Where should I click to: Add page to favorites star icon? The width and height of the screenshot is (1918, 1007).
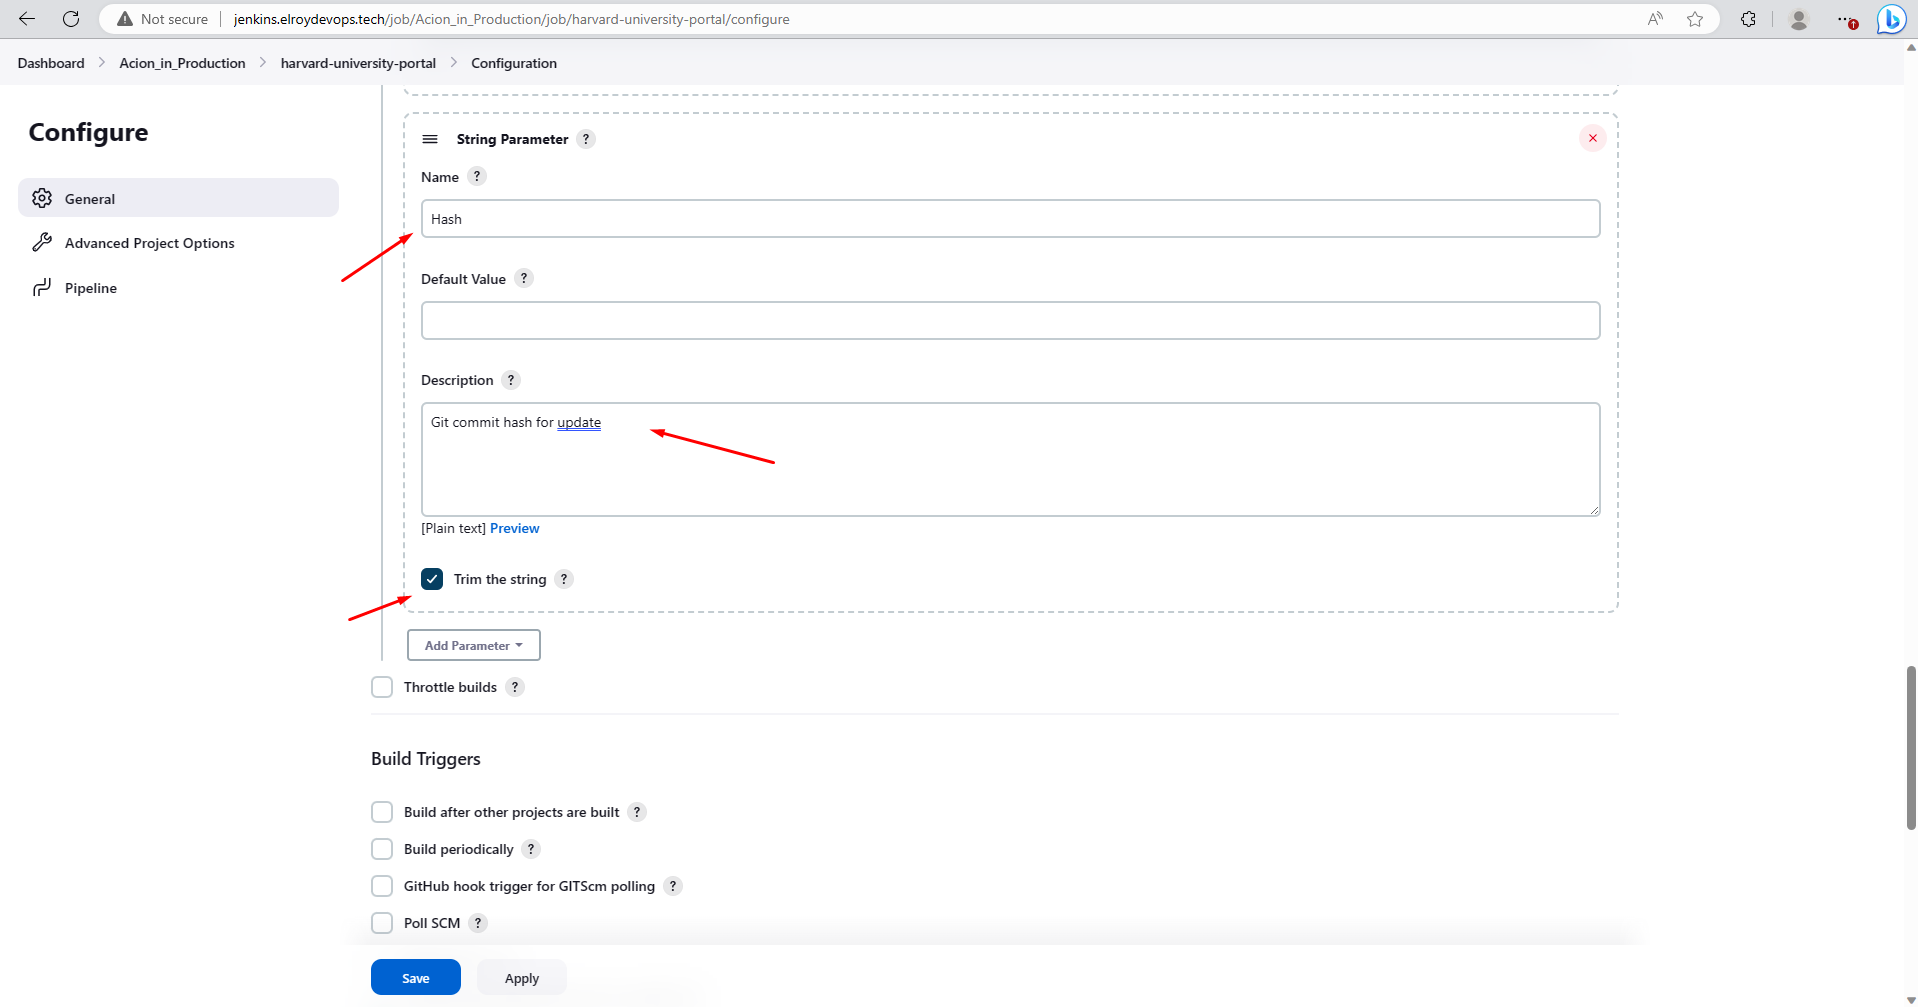tap(1695, 19)
